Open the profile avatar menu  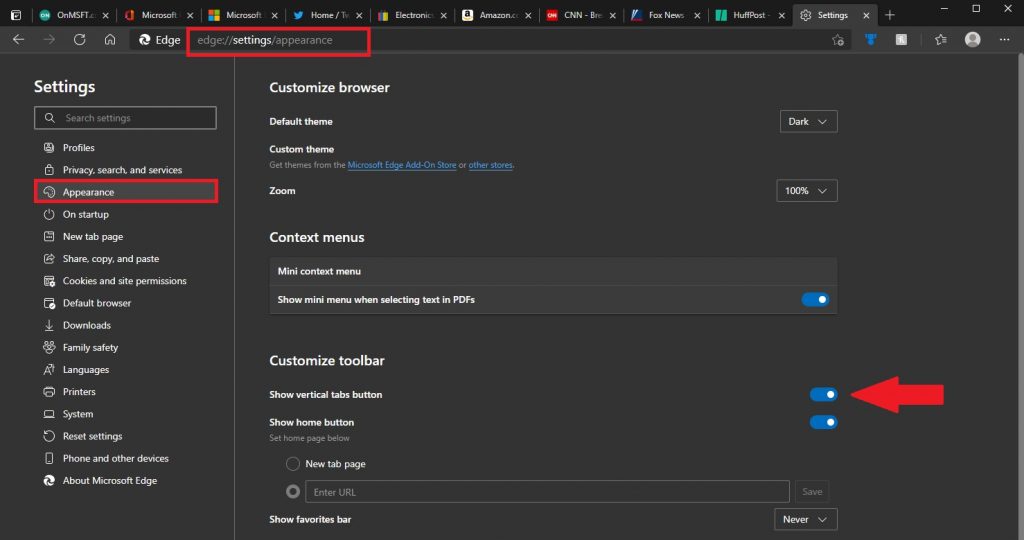(x=972, y=40)
